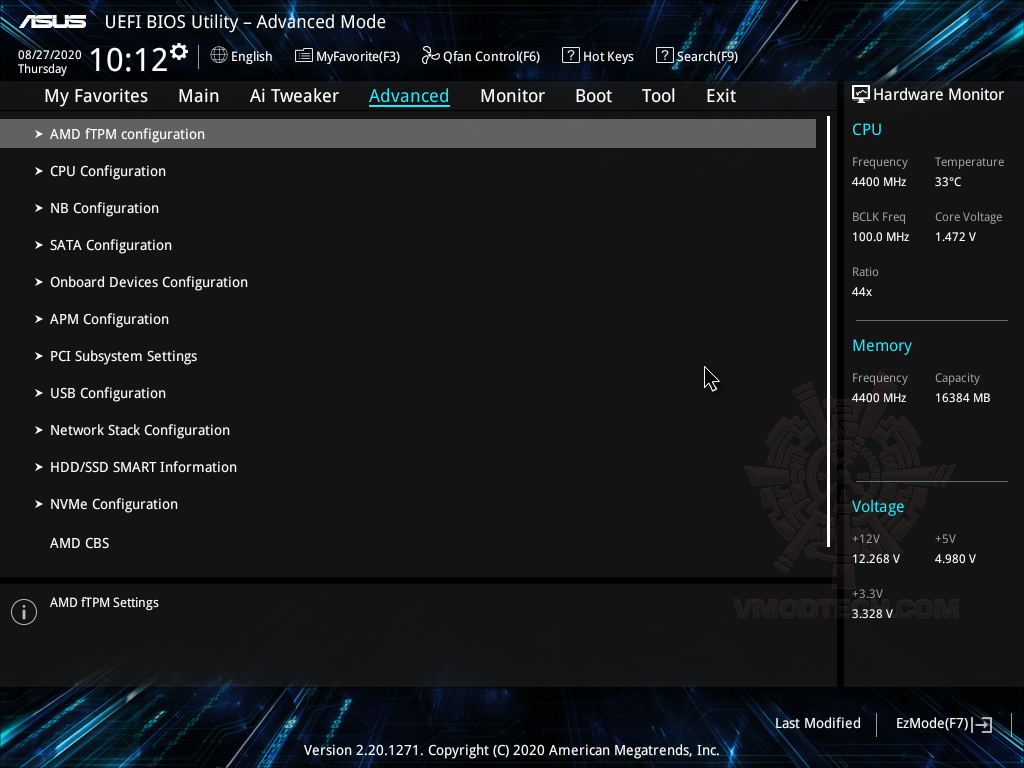This screenshot has width=1024, height=768.
Task: Click the MyFavorite list icon
Action: 304,56
